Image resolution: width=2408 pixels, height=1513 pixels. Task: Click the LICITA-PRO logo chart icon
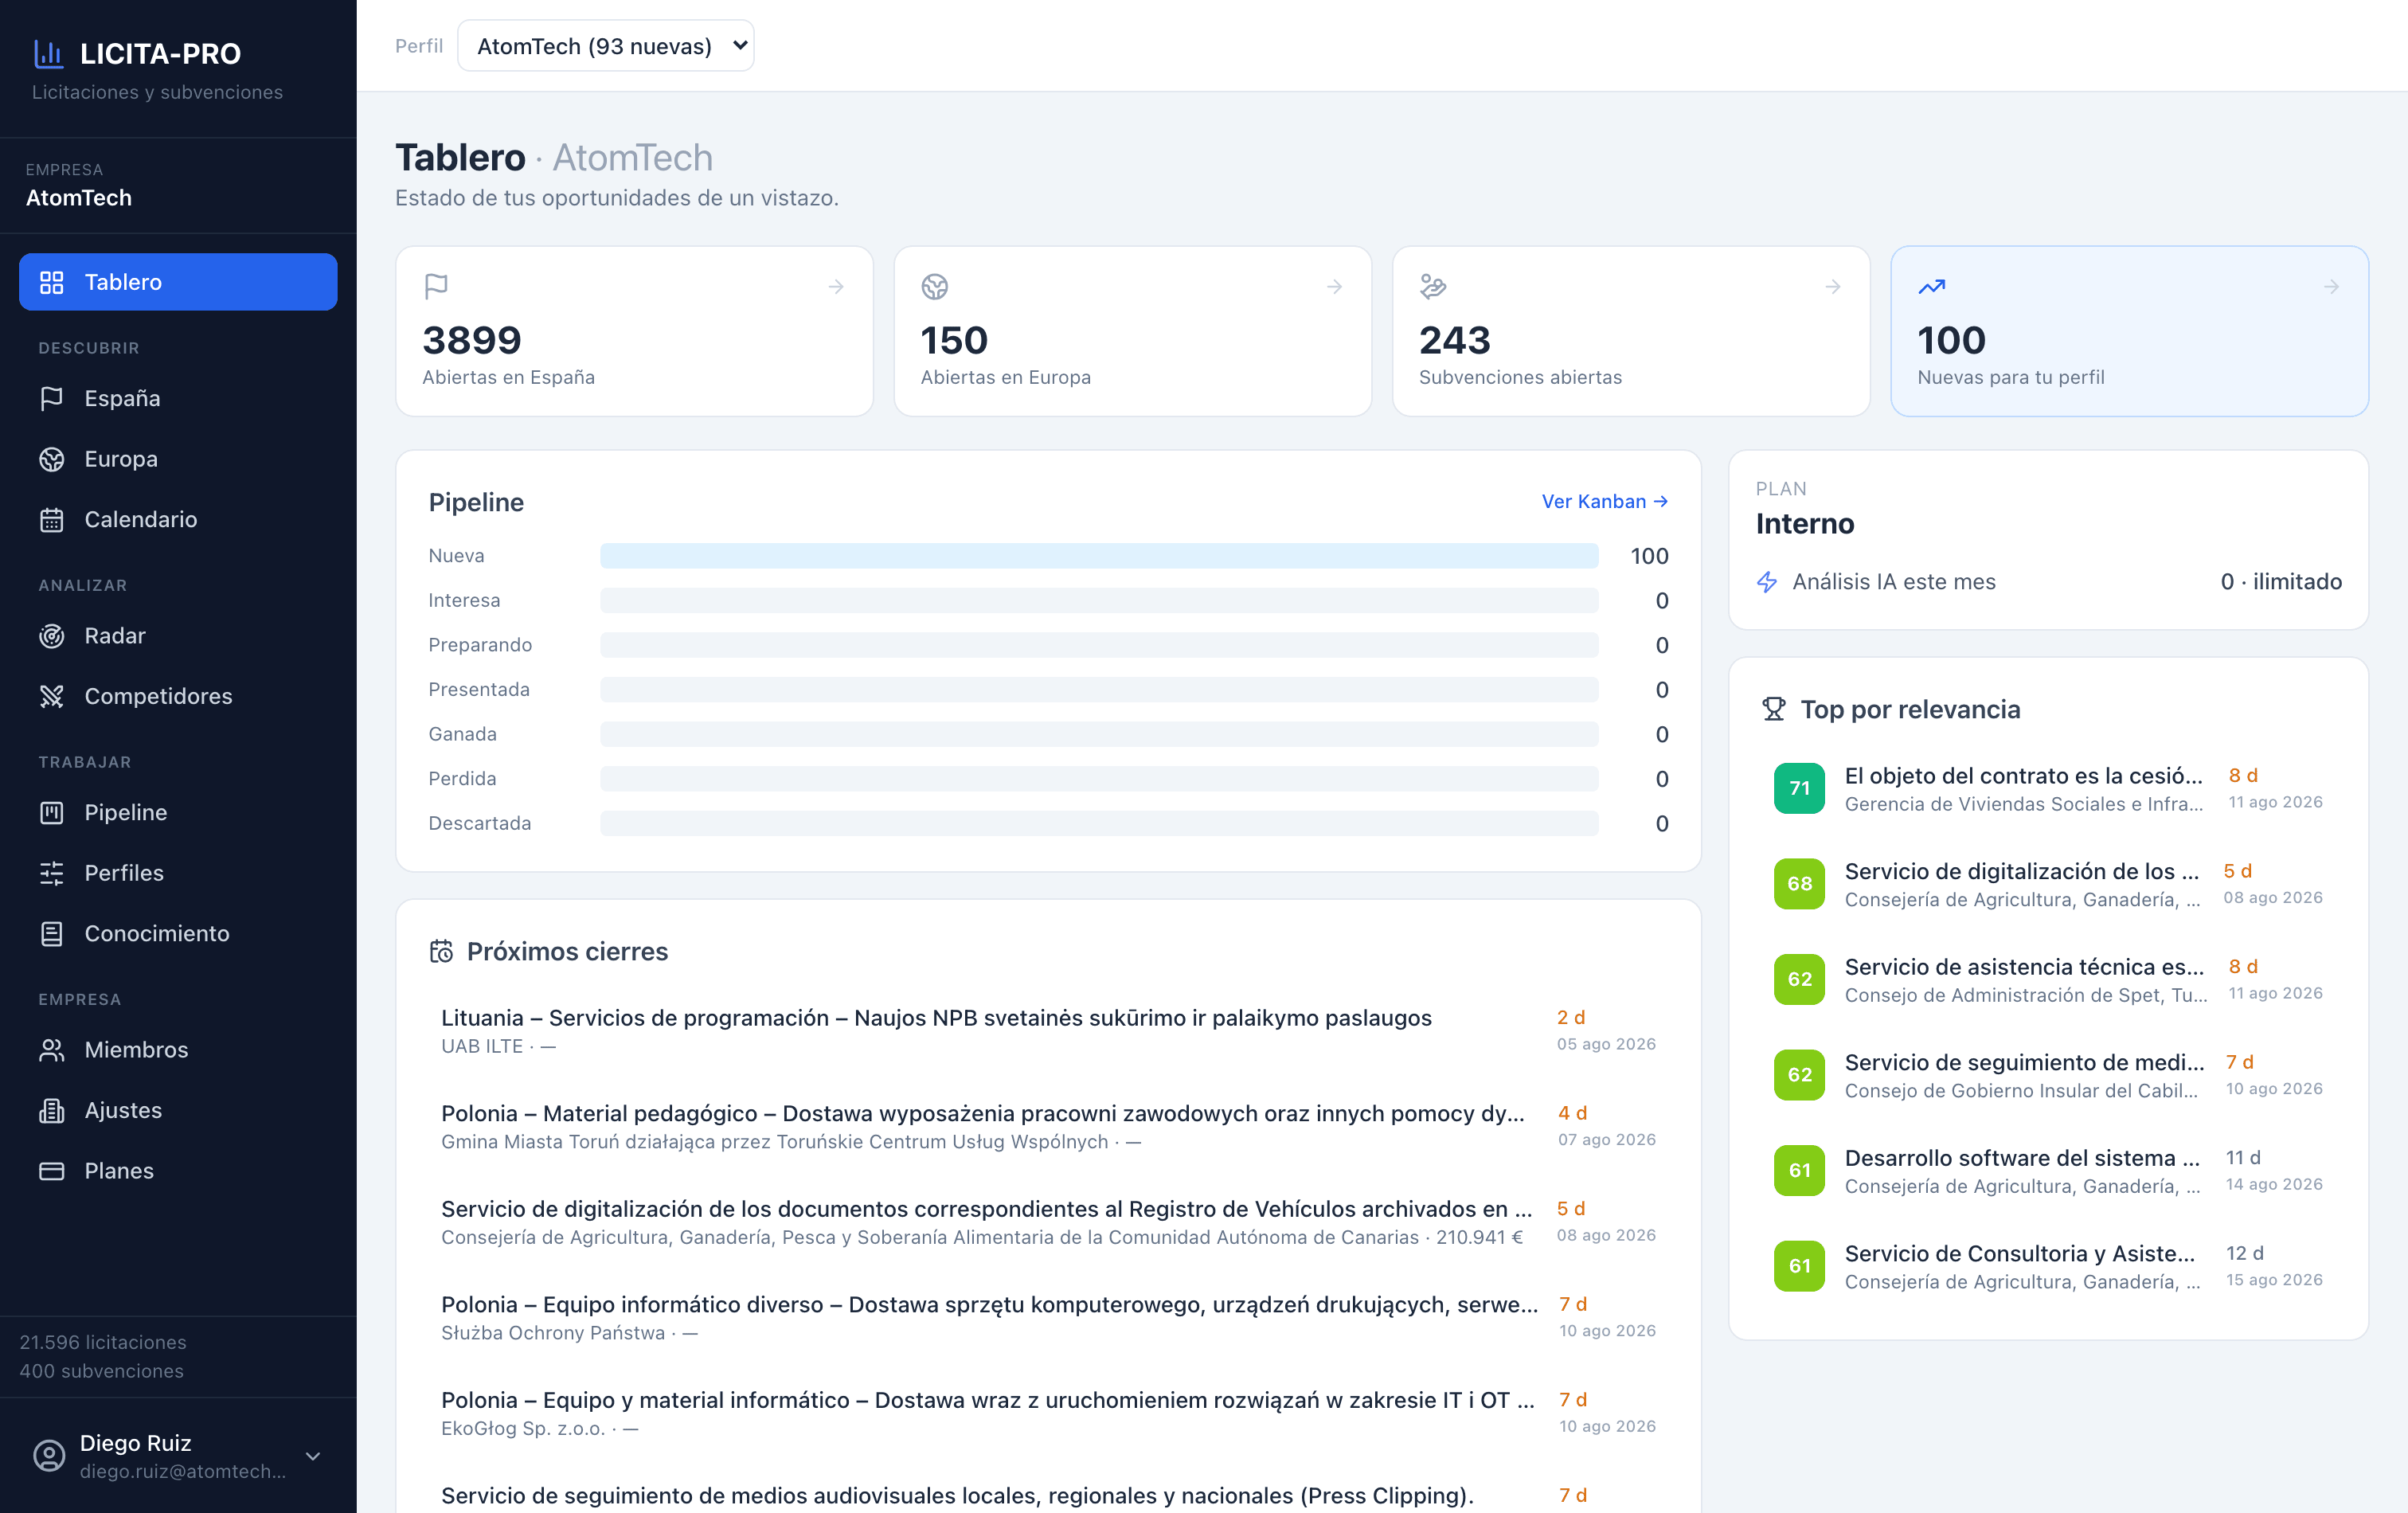pyautogui.click(x=48, y=53)
